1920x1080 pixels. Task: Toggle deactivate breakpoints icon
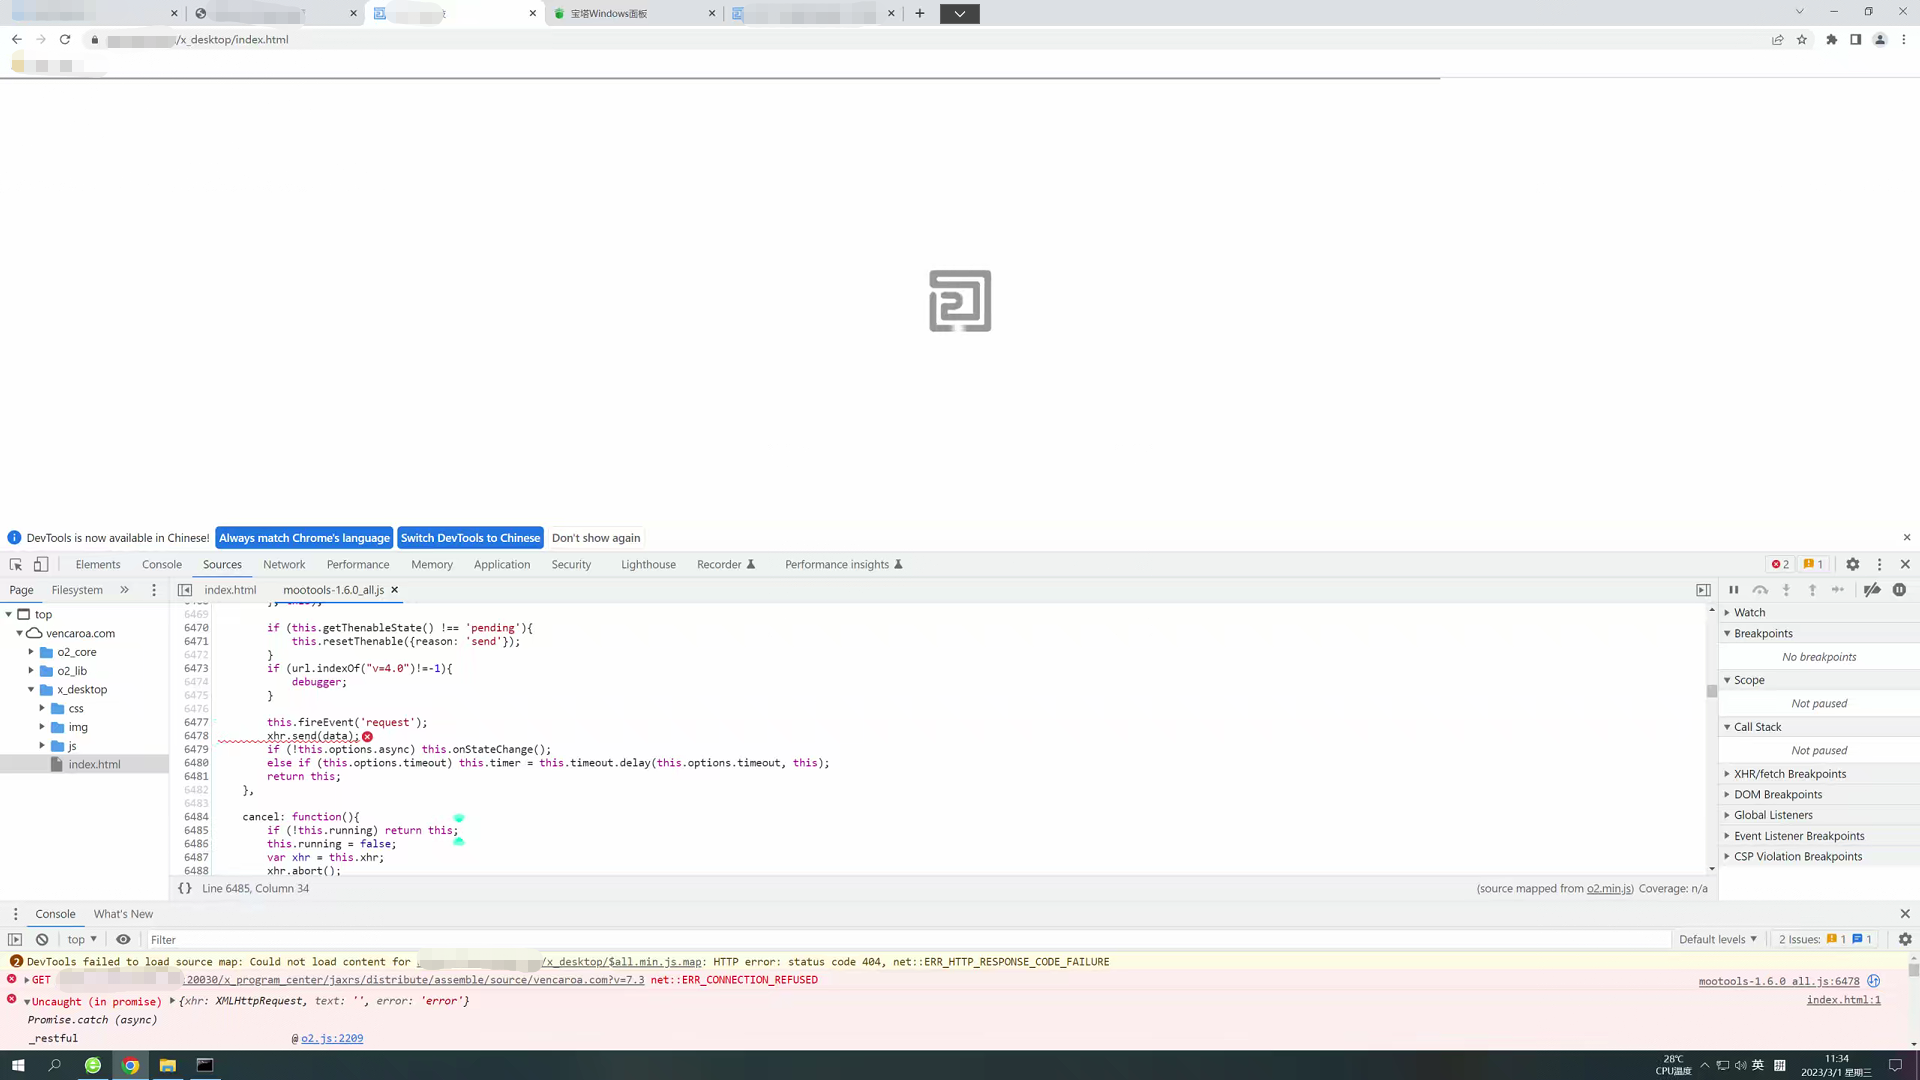point(1872,590)
